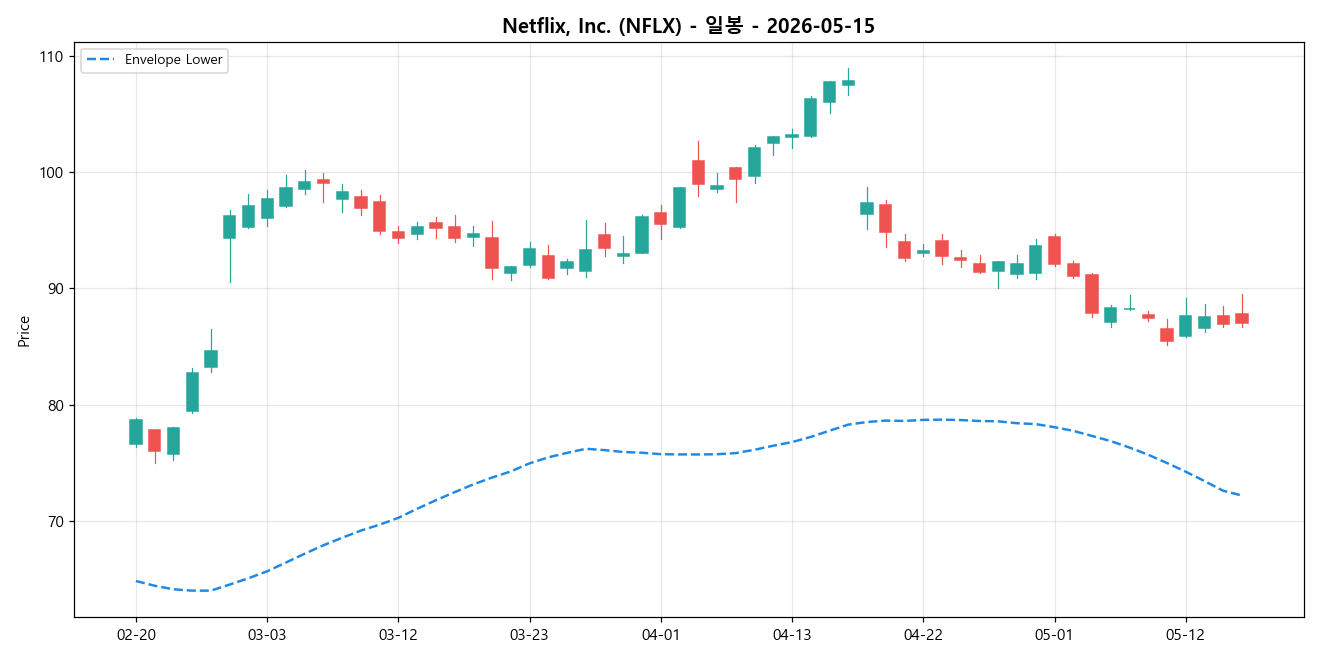
Task: Click the 04-13 x-axis date label
Action: [x=792, y=635]
